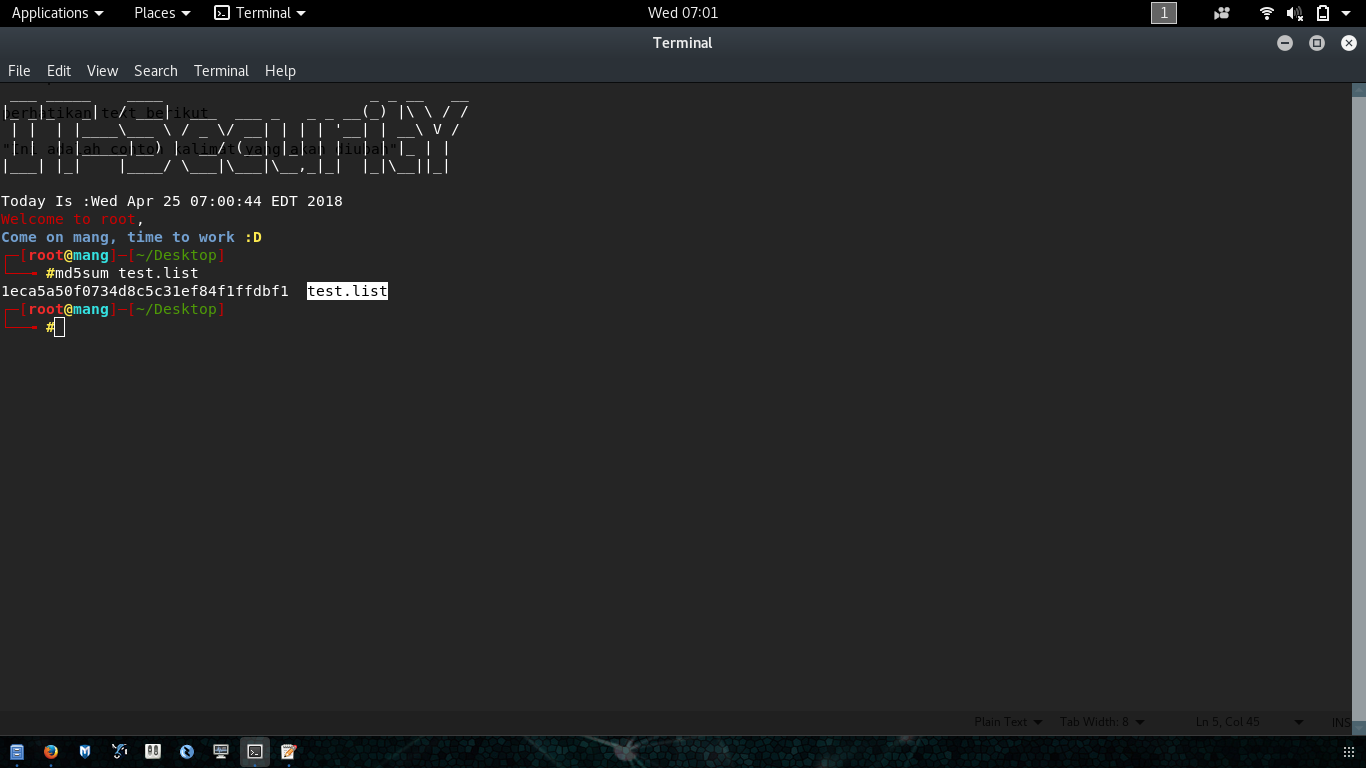Click the workspace 1 indicator
The width and height of the screenshot is (1366, 768).
(x=1163, y=13)
